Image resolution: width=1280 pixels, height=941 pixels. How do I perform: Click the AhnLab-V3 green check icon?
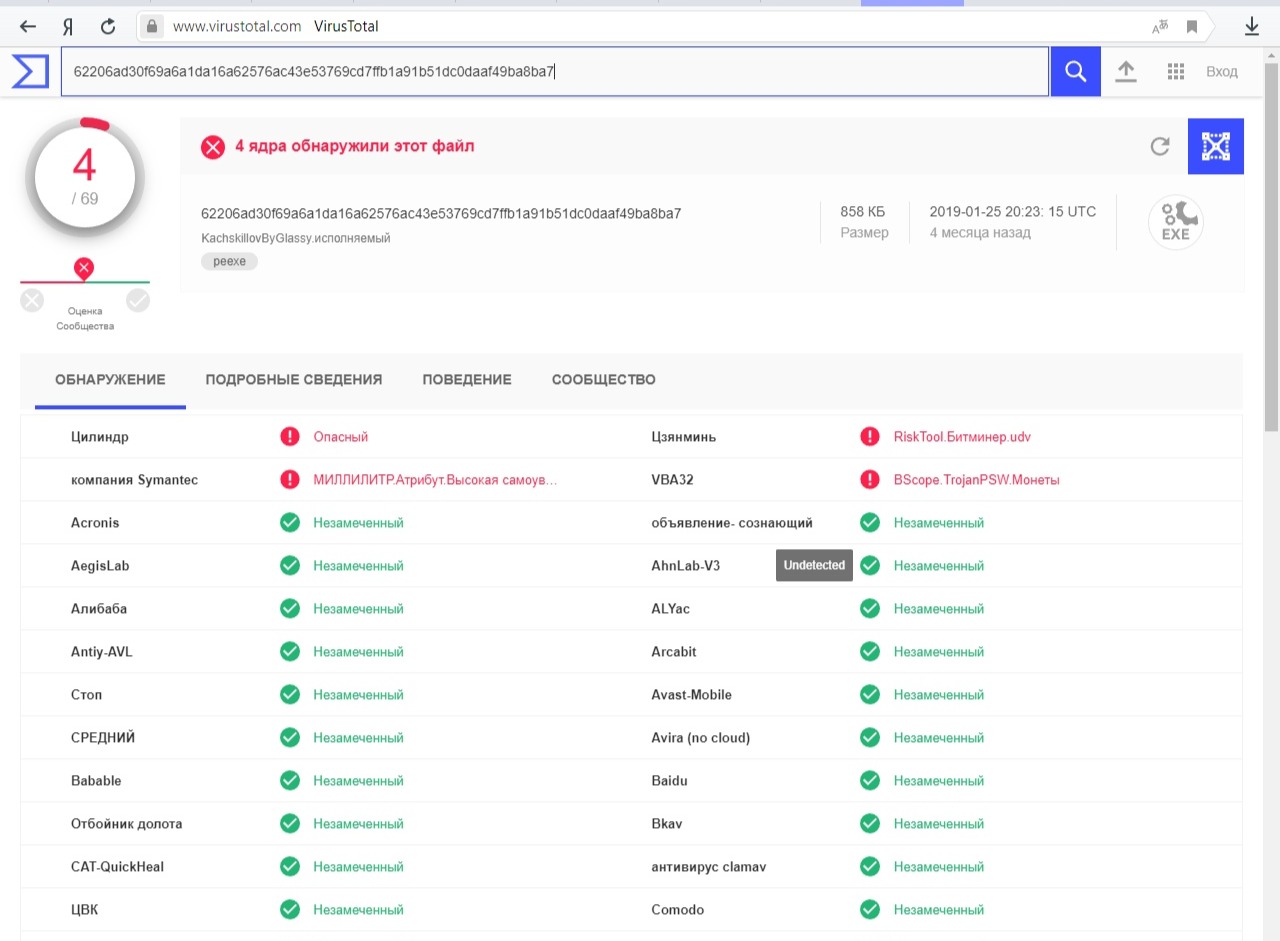870,566
